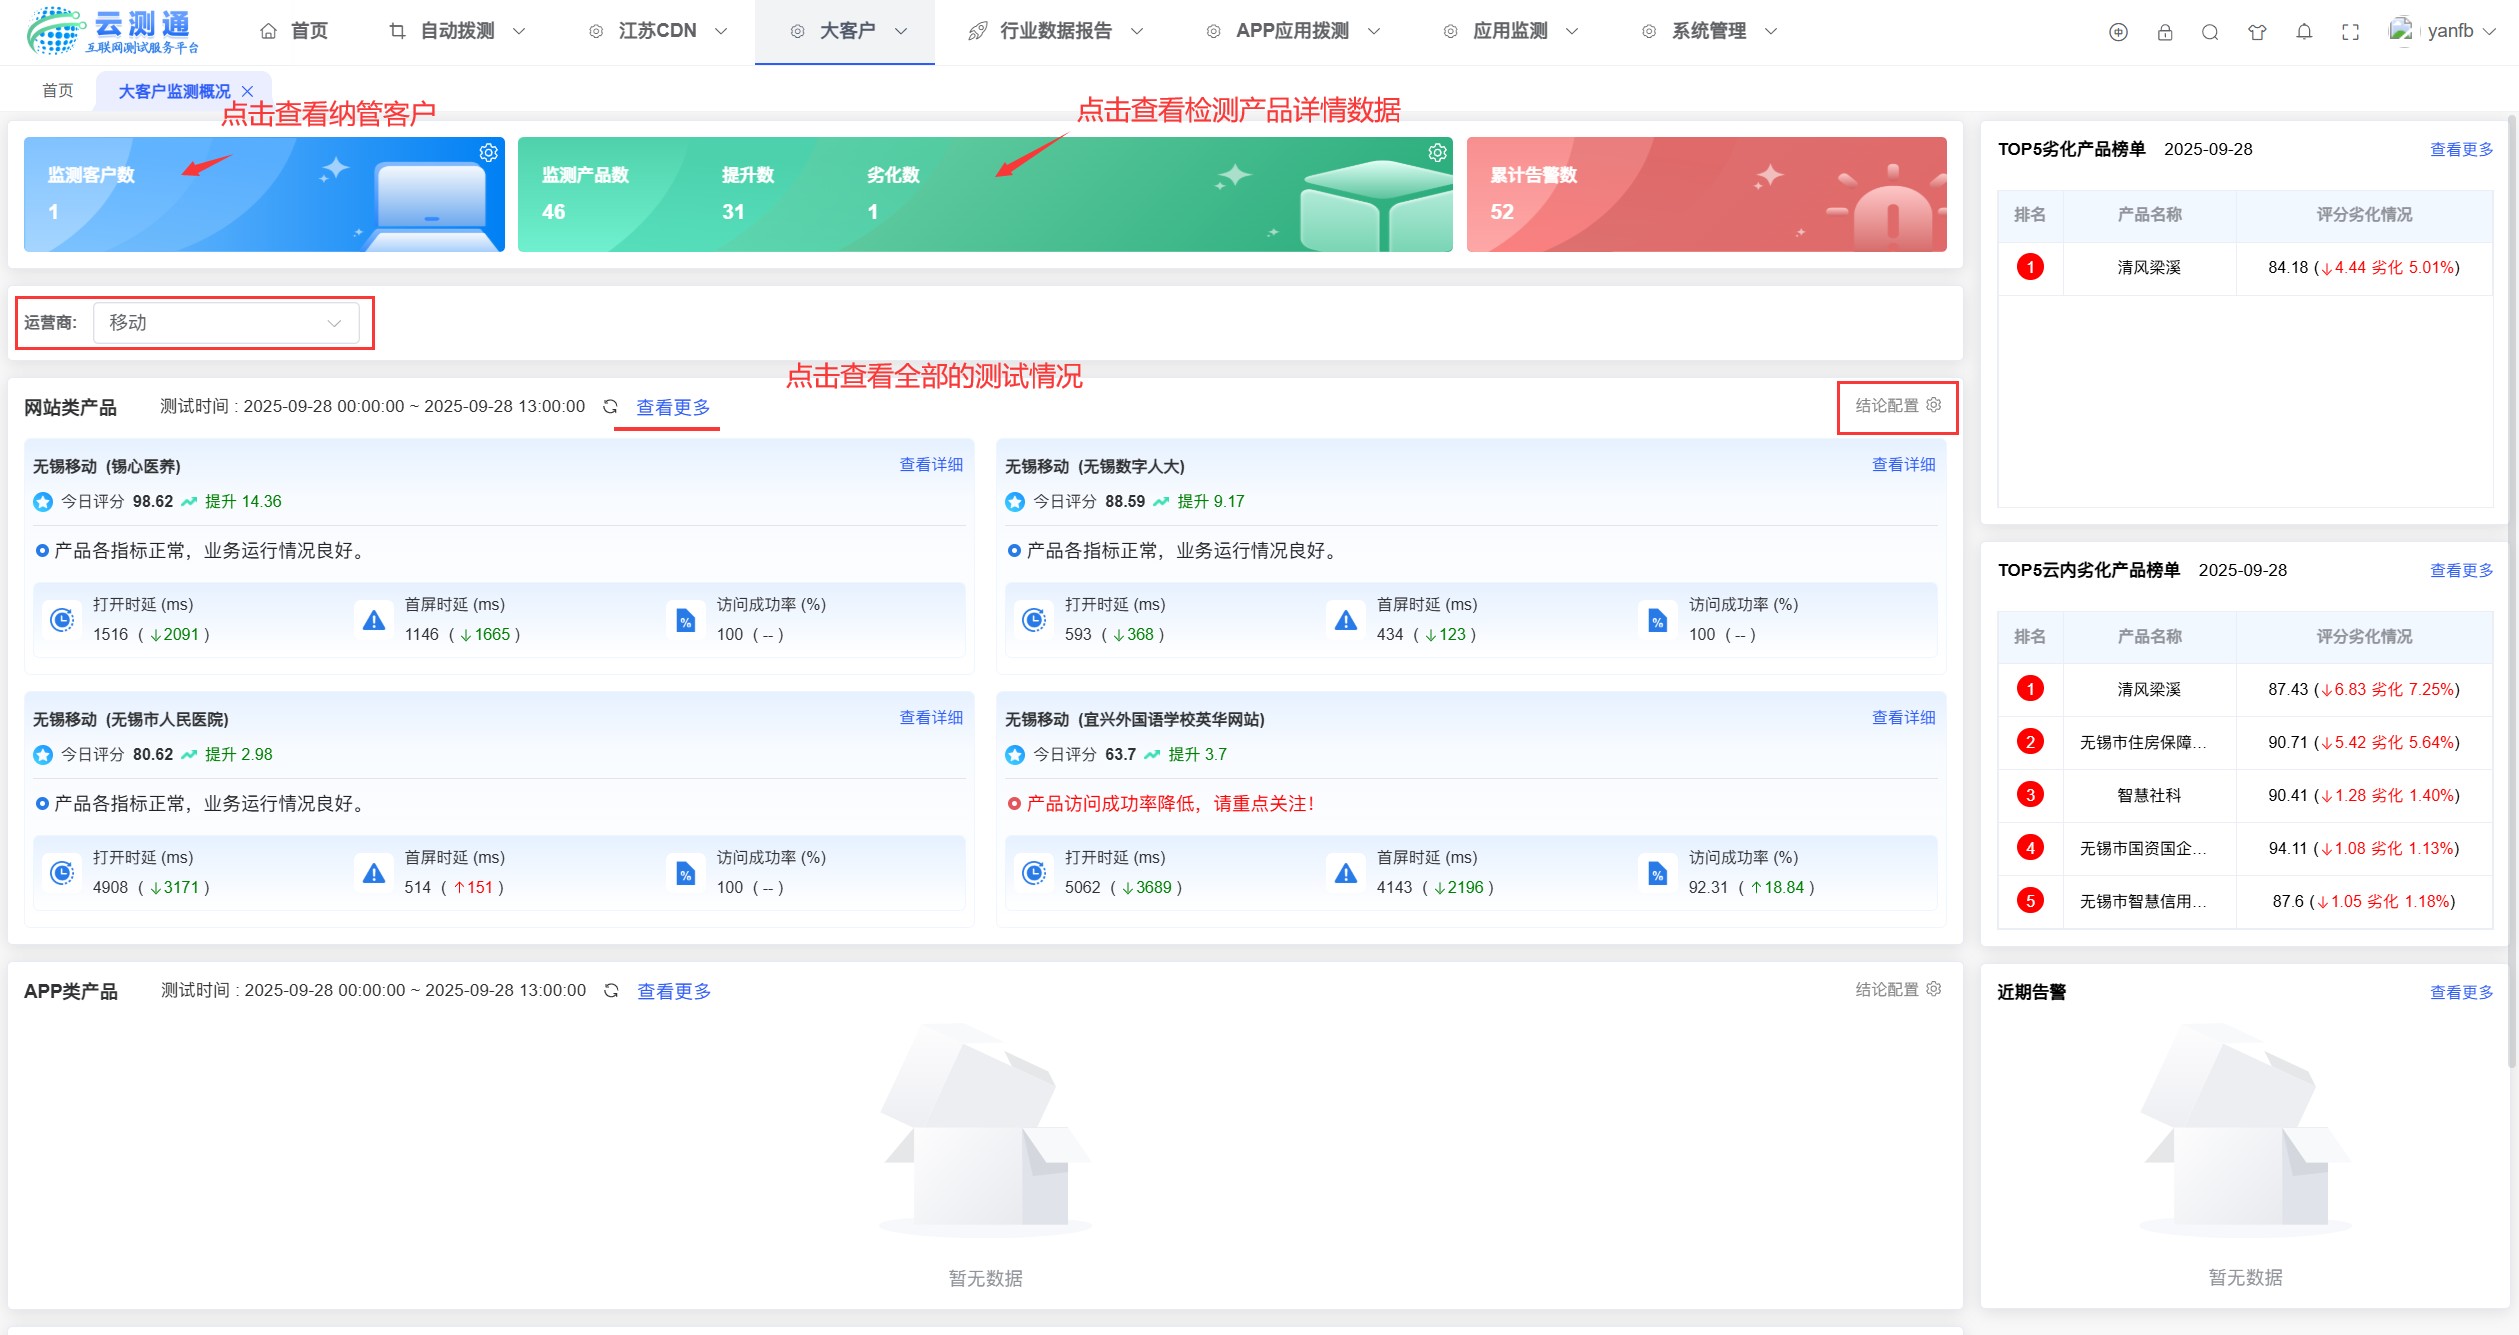Click gear icon on 监测客户数 card
This screenshot has width=2519, height=1335.
(488, 152)
